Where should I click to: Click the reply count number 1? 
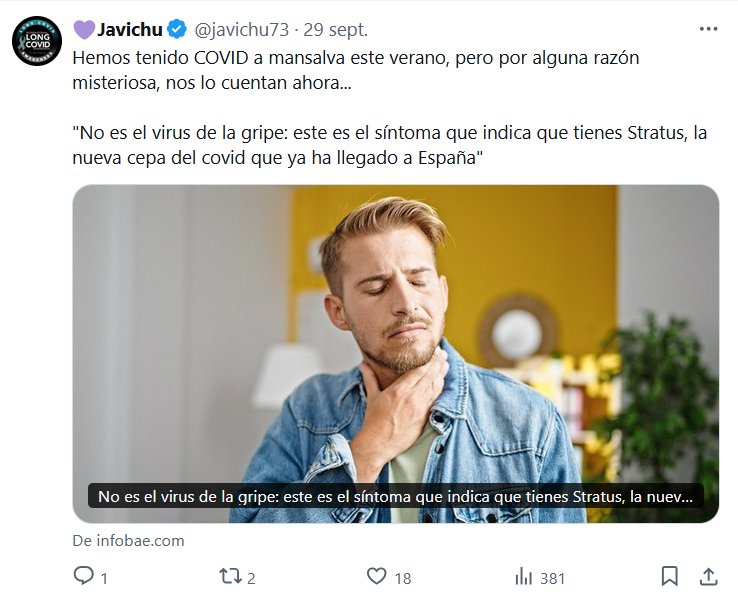point(104,578)
